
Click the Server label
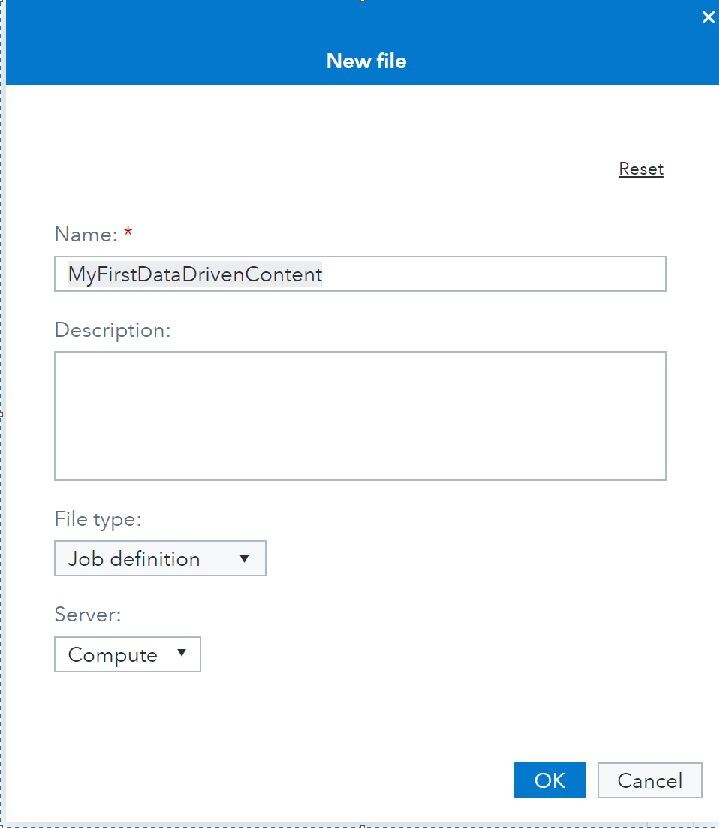click(87, 615)
